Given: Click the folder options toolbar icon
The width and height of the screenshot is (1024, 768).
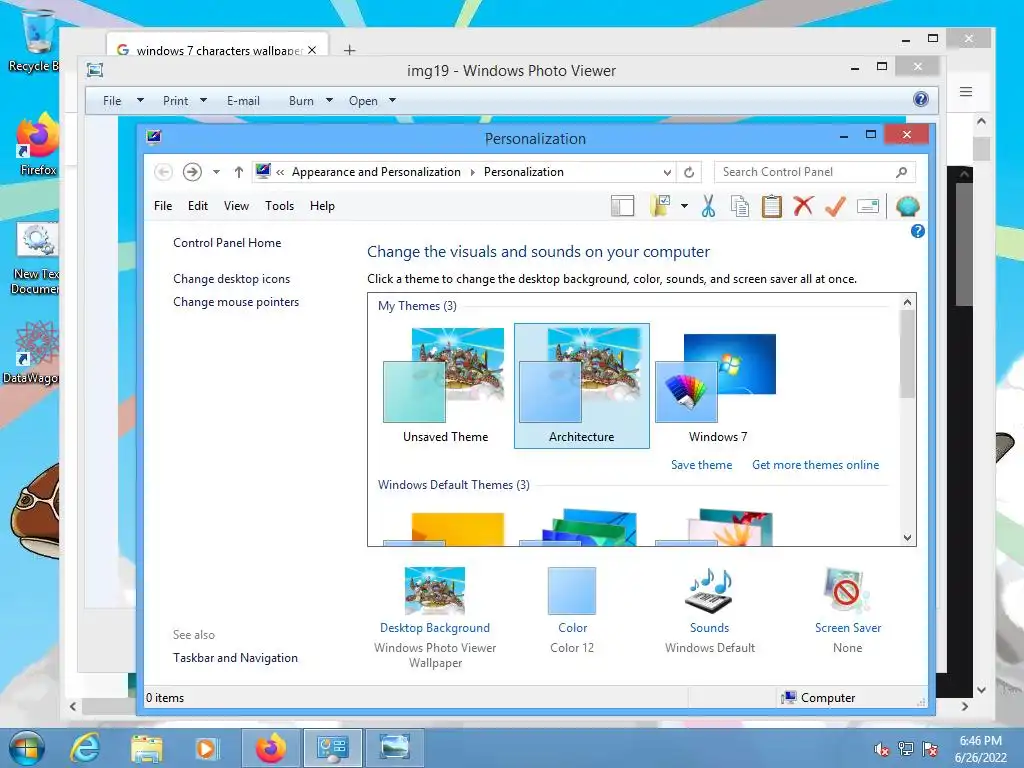Looking at the screenshot, I should [x=660, y=206].
